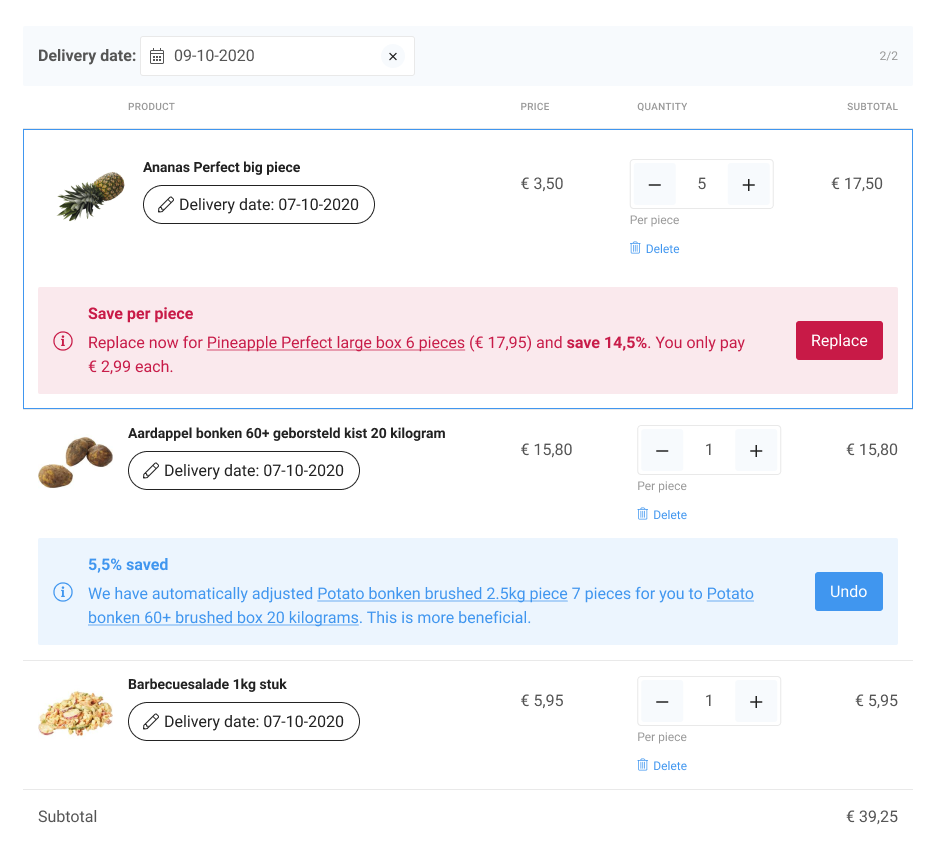936x861 pixels.
Task: Open Potato bonken brushed 2.5kg piece link
Action: (x=442, y=593)
